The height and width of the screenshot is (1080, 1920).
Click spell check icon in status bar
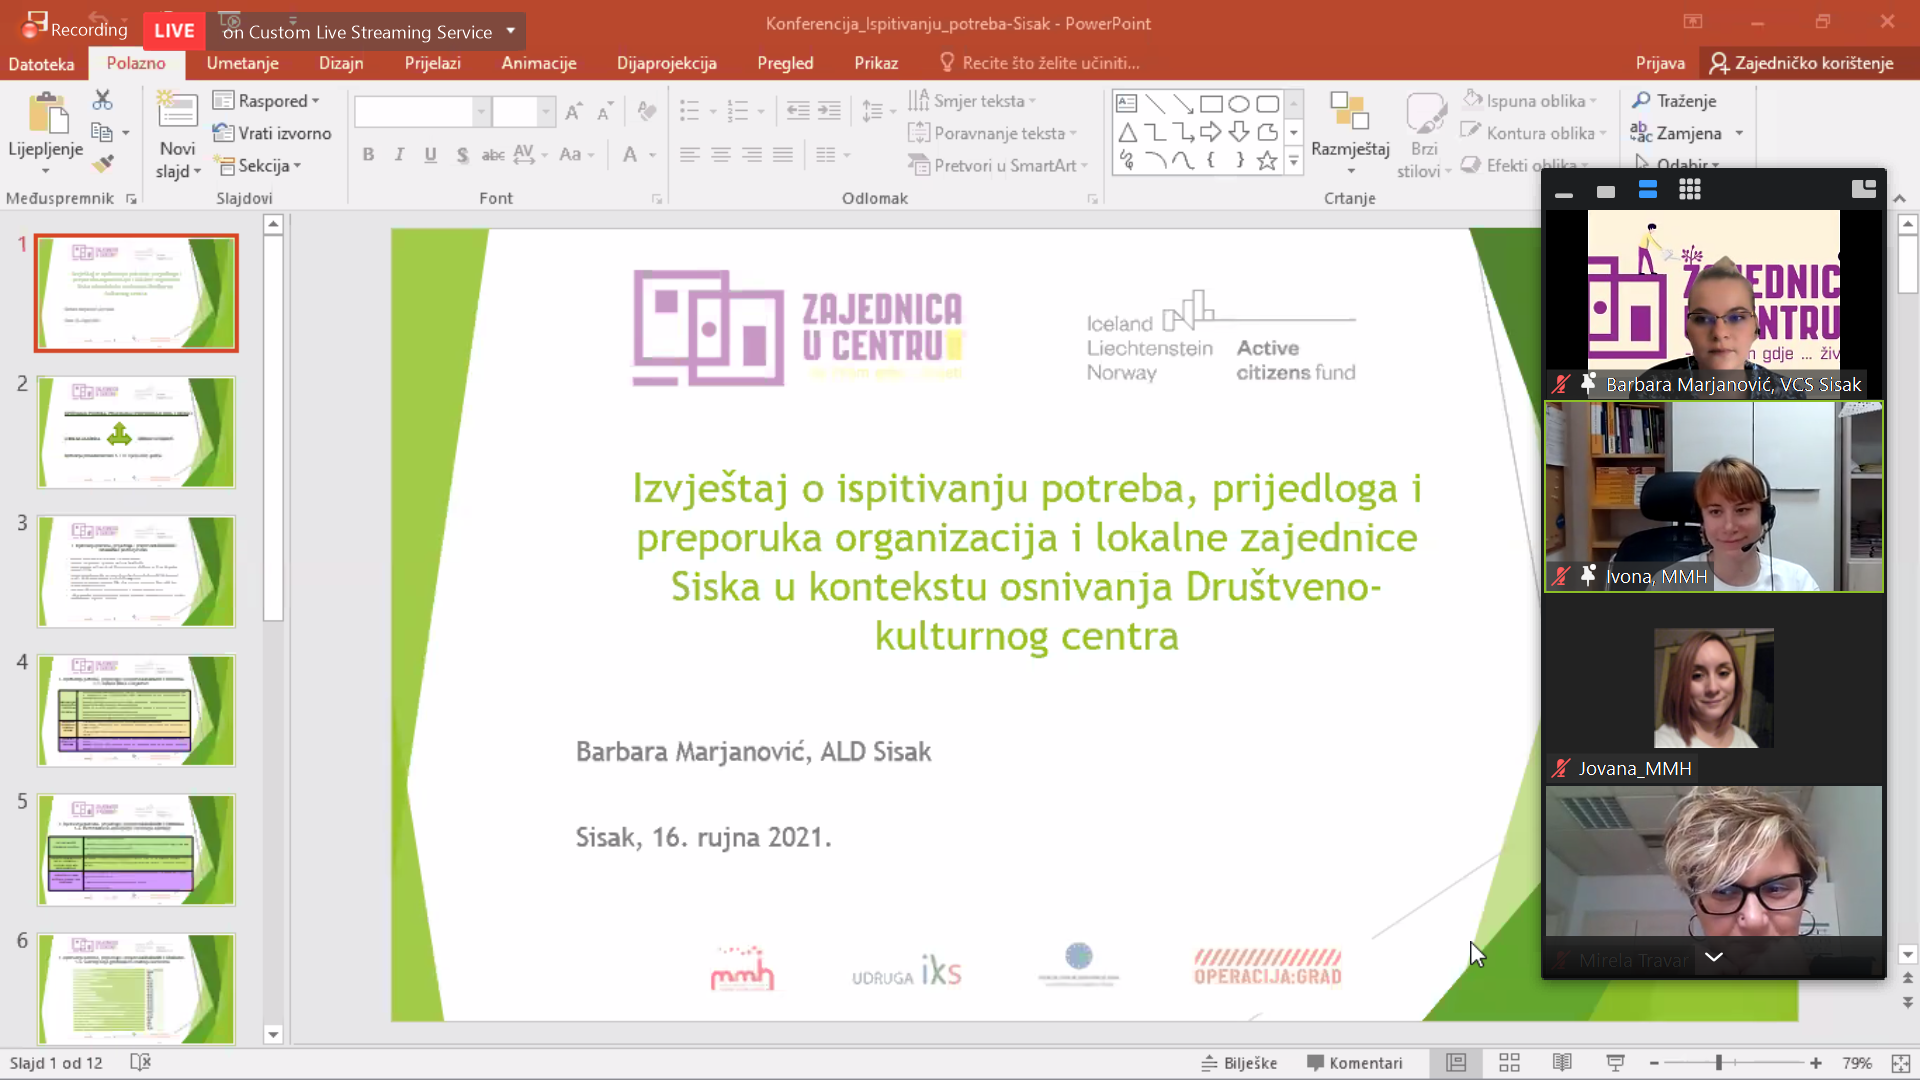pos(140,1062)
